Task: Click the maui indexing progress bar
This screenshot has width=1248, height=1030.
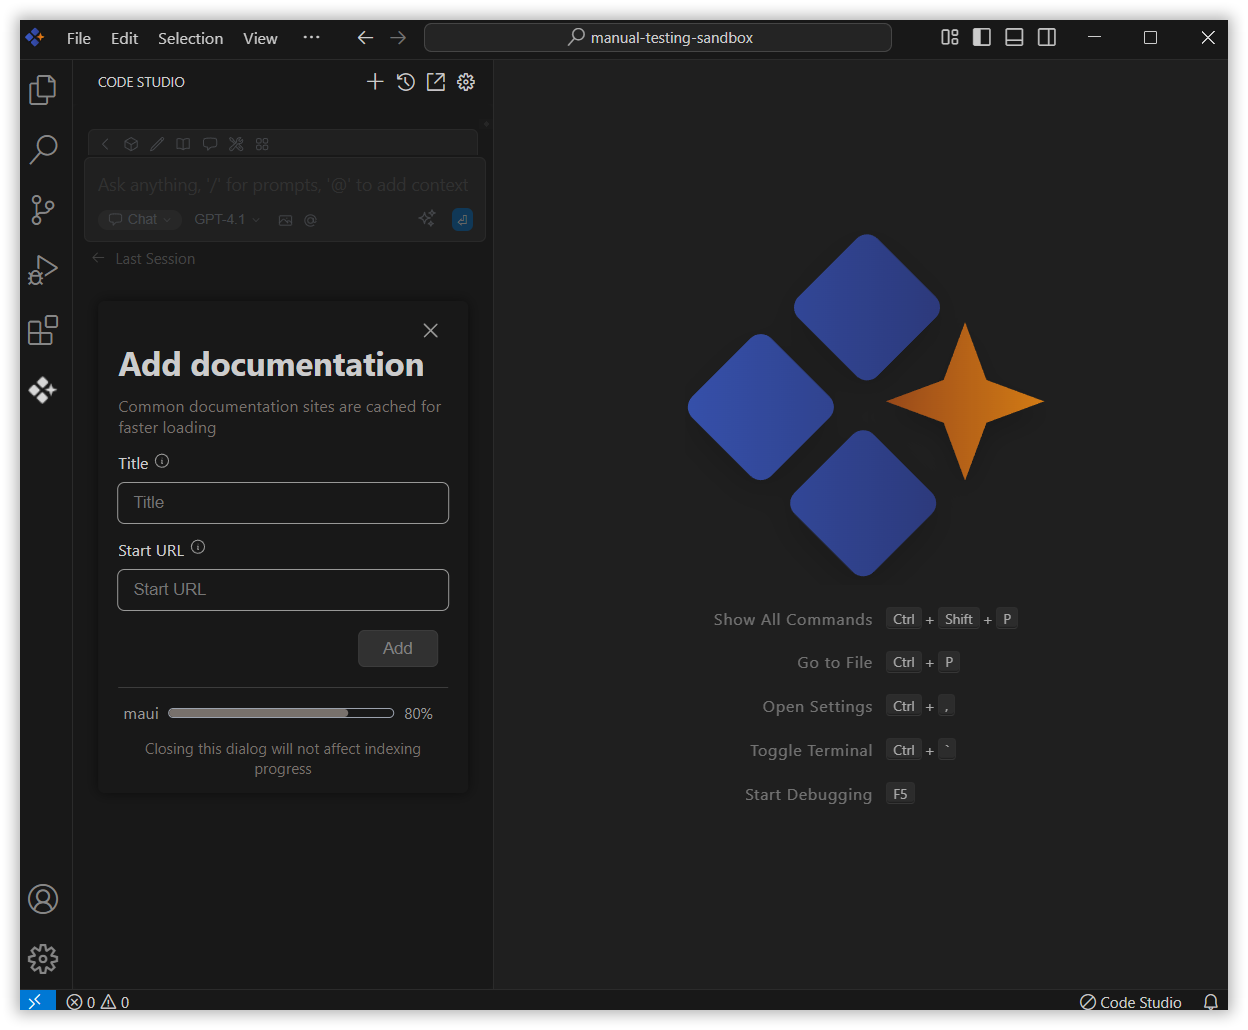Action: click(x=281, y=713)
